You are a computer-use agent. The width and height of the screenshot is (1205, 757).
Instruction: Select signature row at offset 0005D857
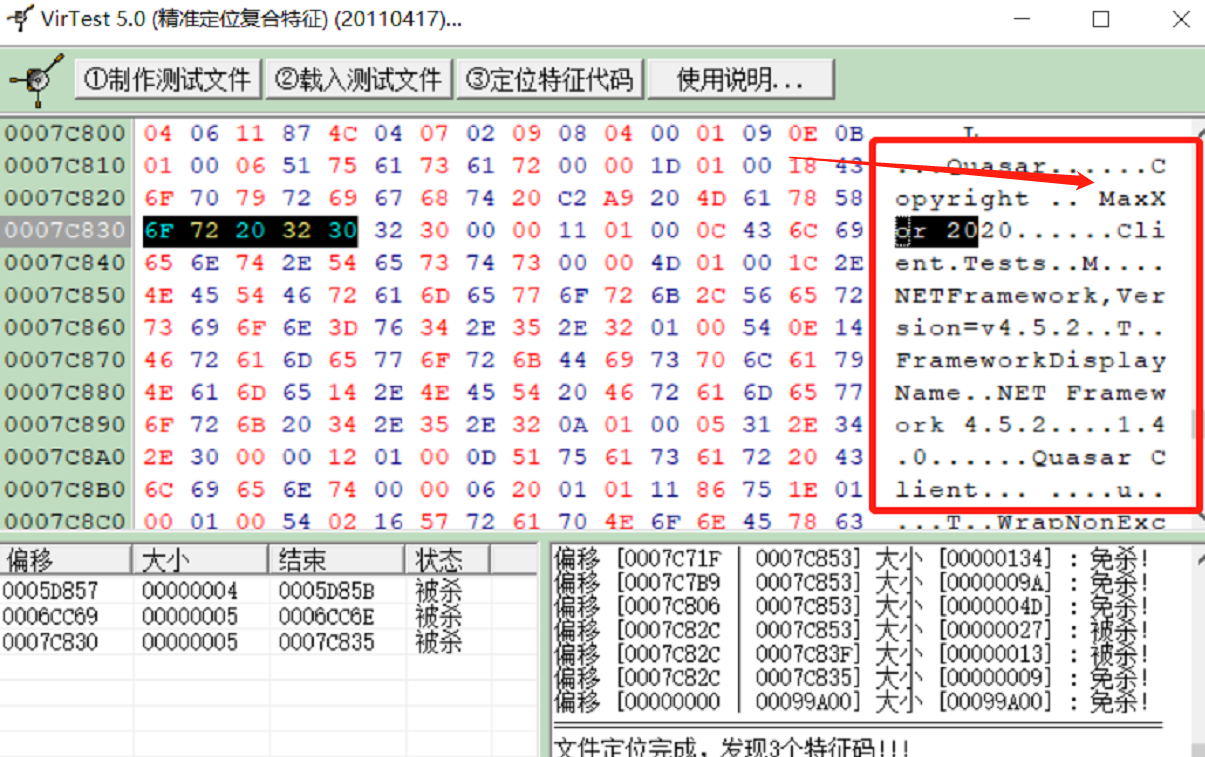click(270, 590)
